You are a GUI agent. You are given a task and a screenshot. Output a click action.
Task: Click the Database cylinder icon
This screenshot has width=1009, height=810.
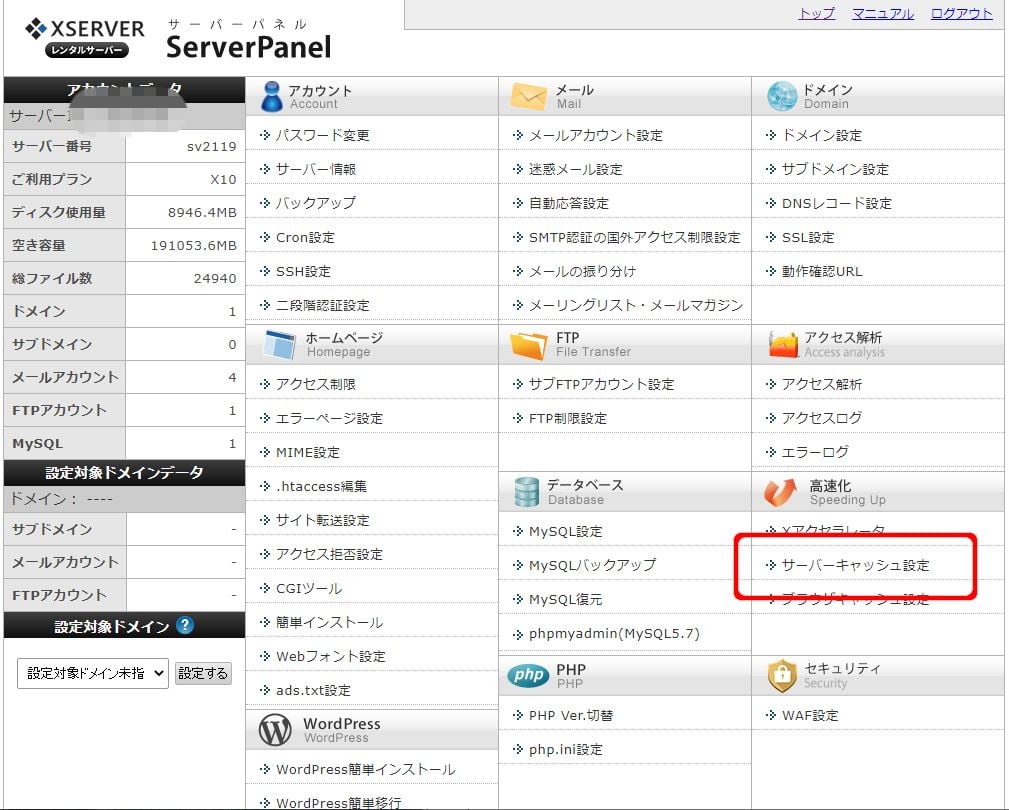point(526,492)
